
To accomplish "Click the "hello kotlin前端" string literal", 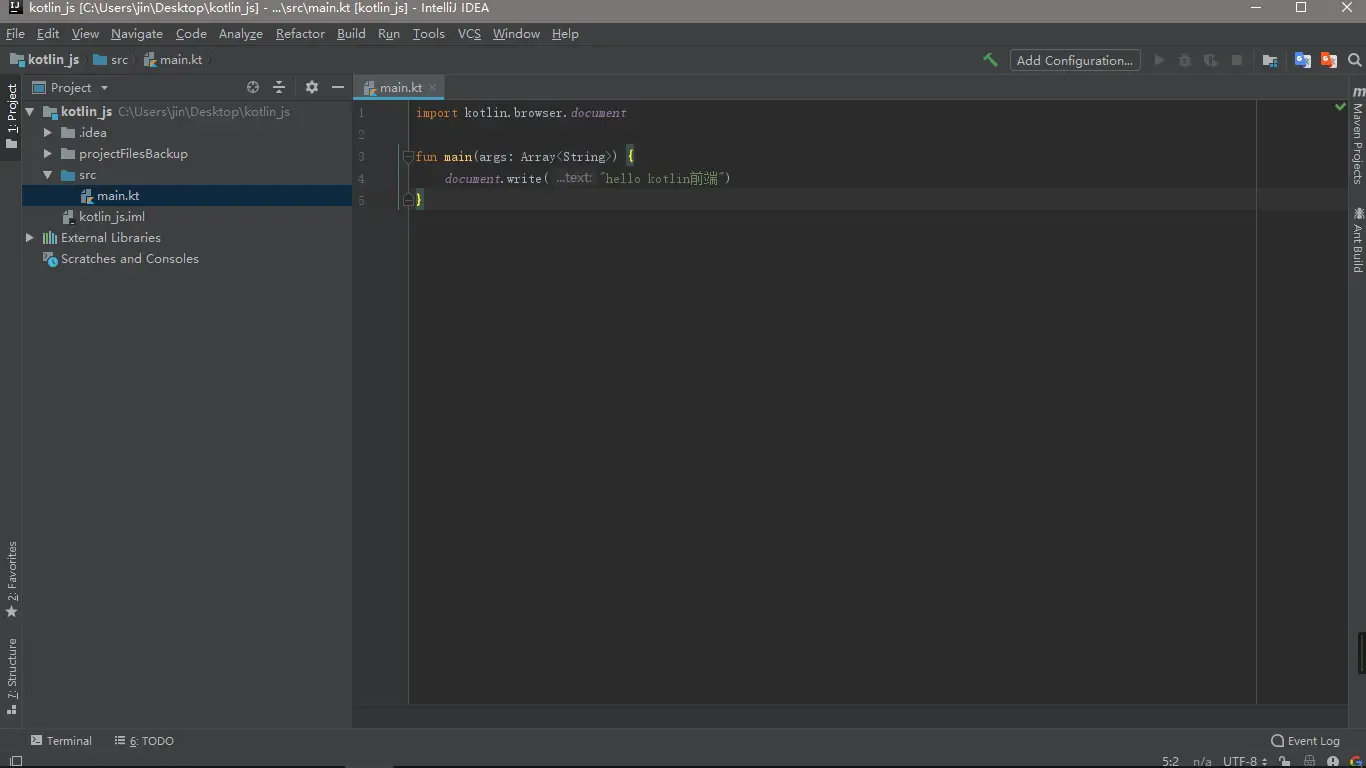I will (662, 179).
